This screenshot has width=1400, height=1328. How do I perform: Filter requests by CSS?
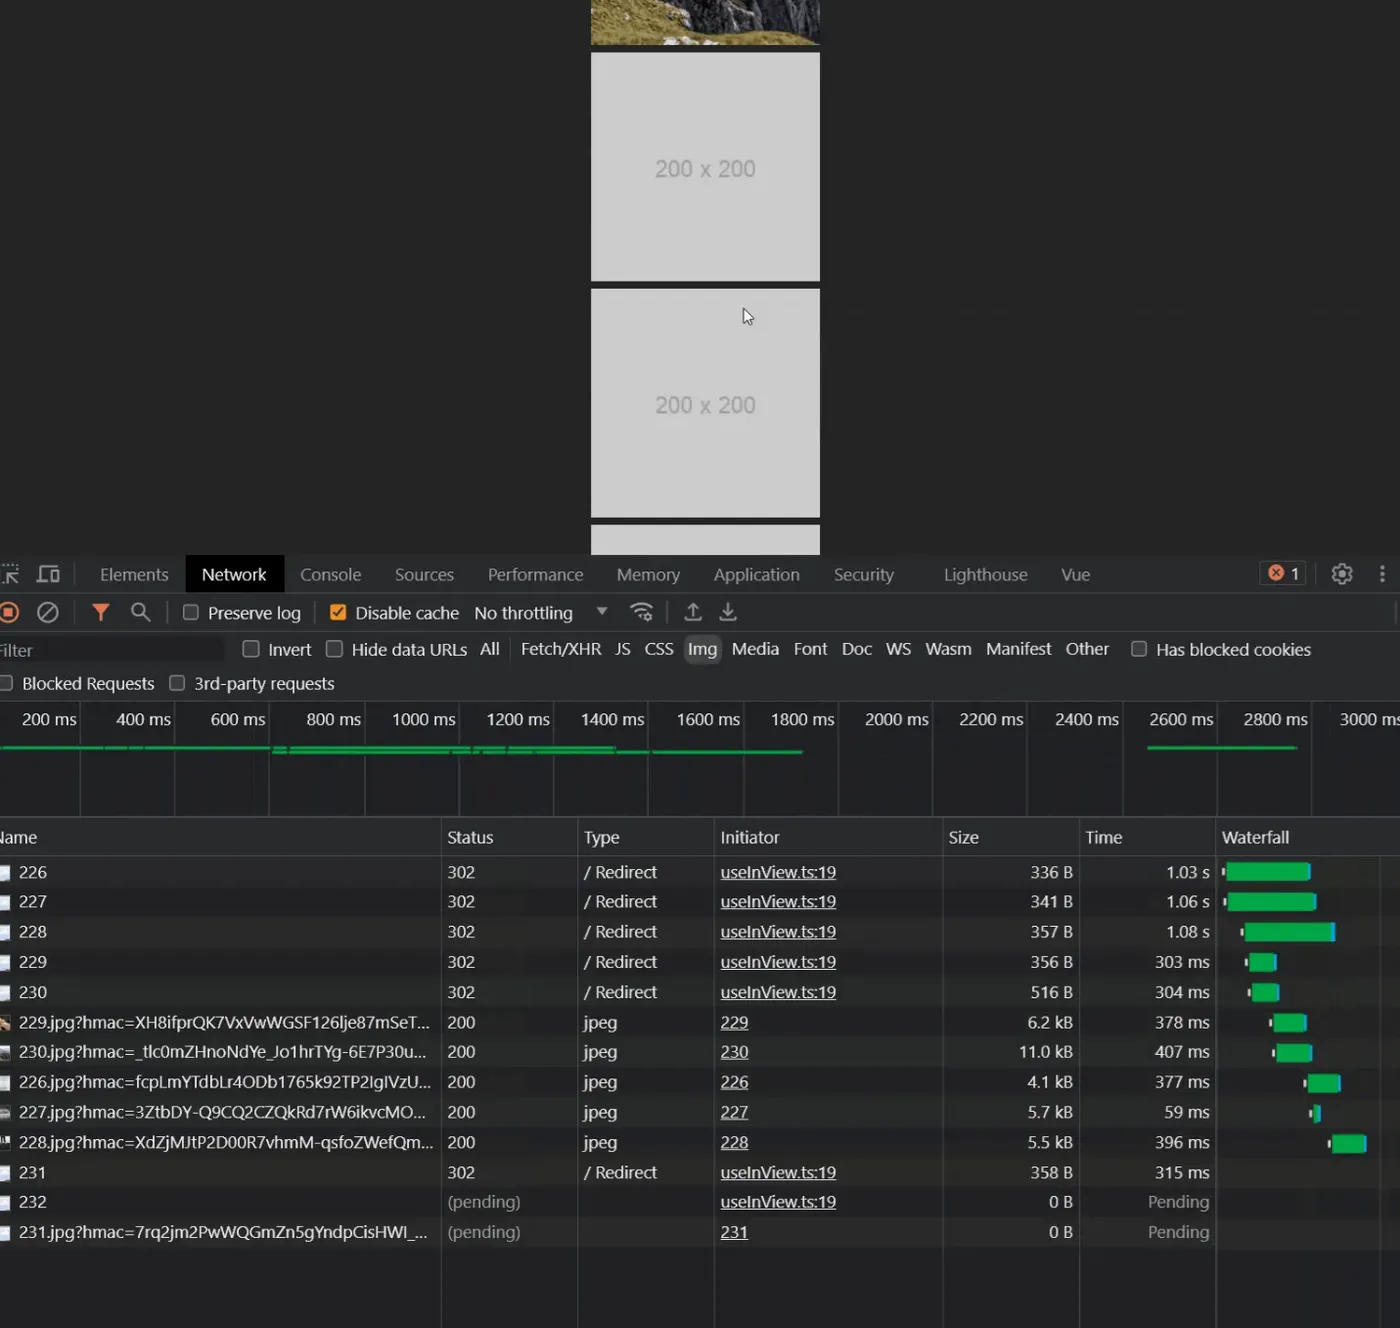point(659,649)
